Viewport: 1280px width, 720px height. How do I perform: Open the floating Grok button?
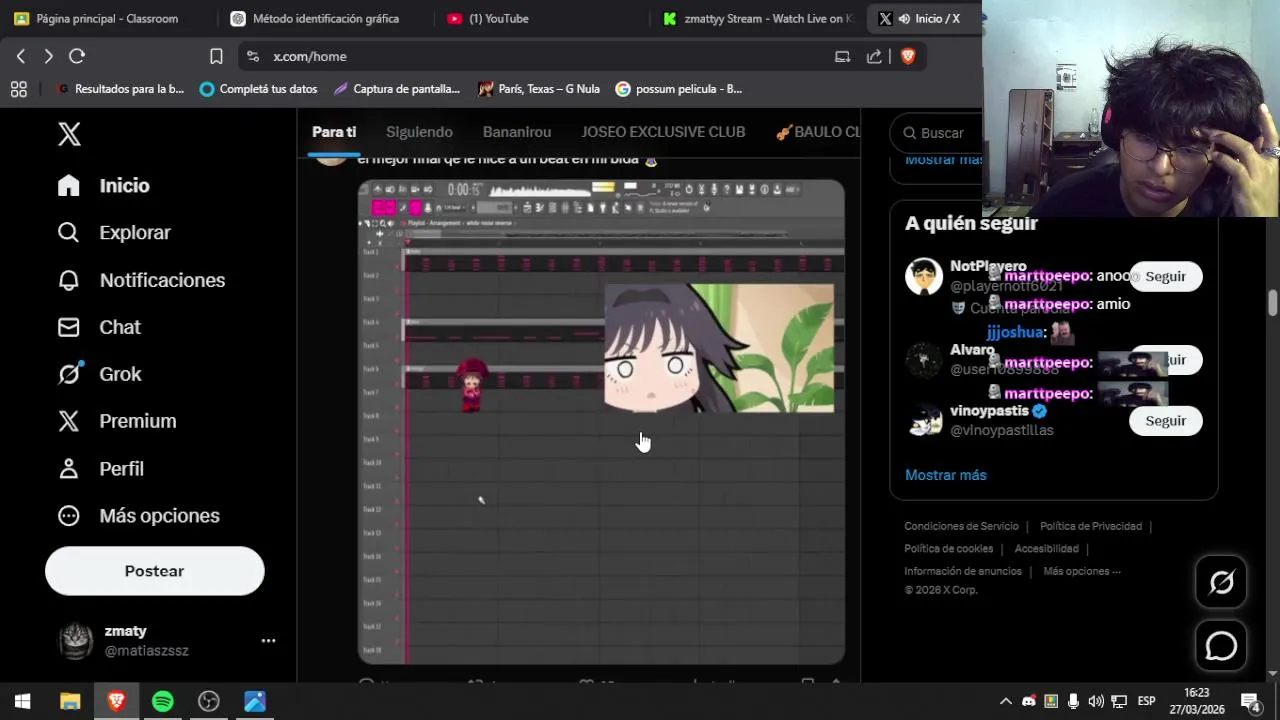(1221, 582)
